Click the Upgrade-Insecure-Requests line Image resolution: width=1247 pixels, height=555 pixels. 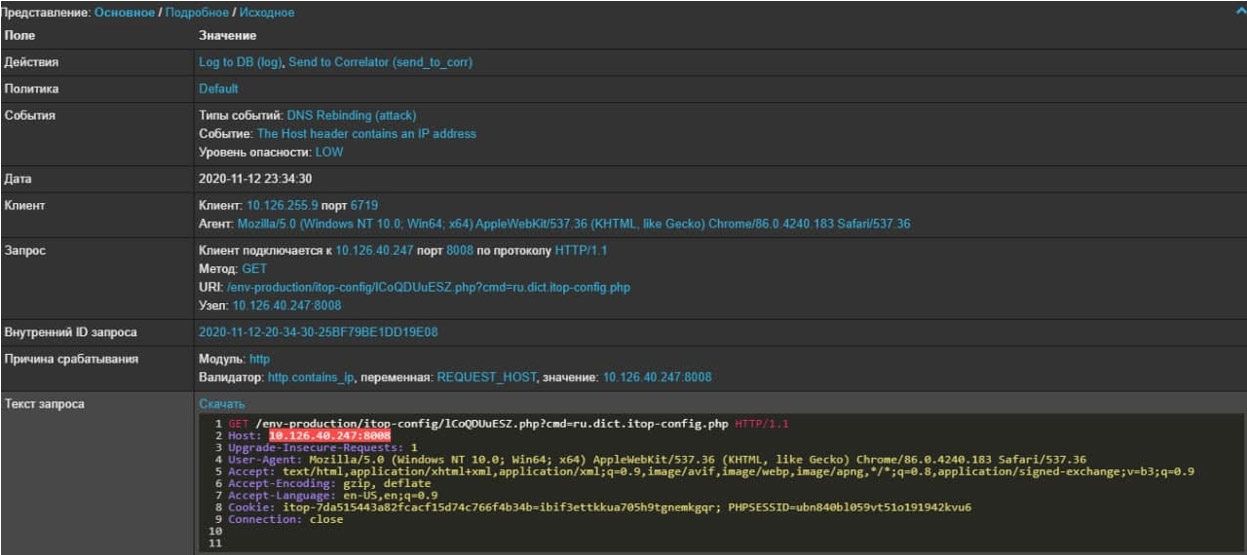click(x=322, y=448)
